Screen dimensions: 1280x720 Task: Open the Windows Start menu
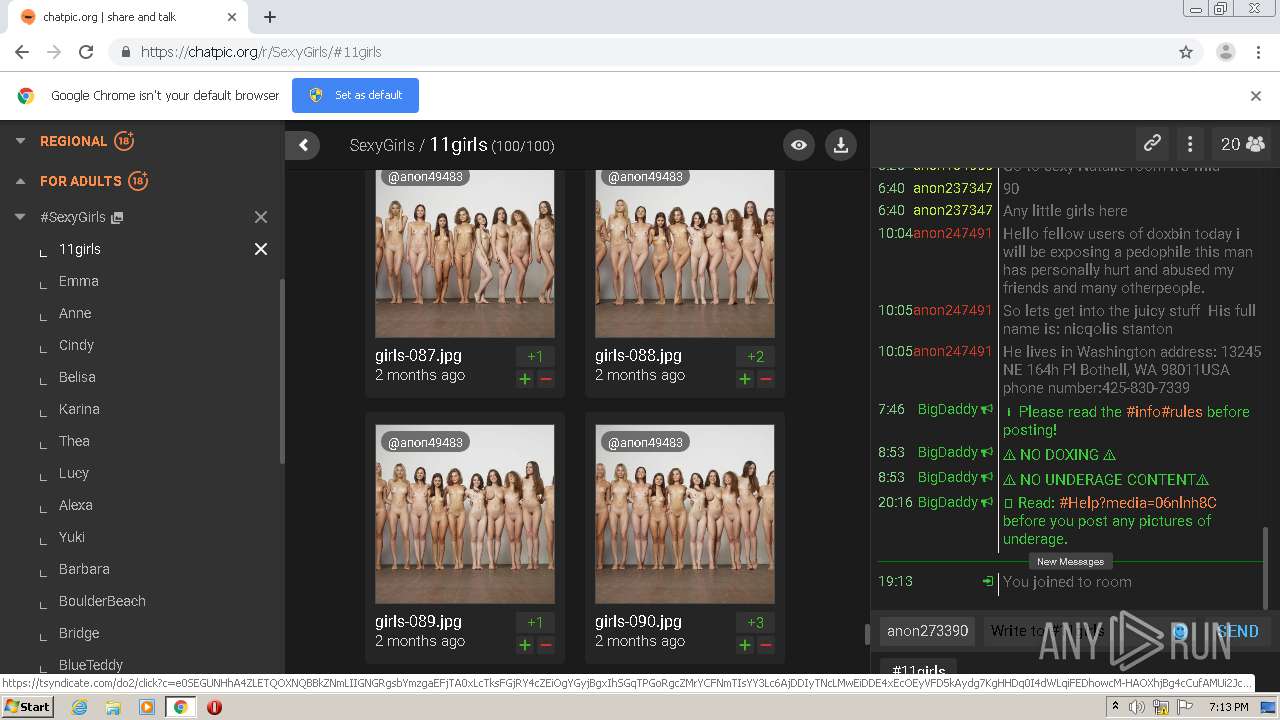(x=27, y=706)
